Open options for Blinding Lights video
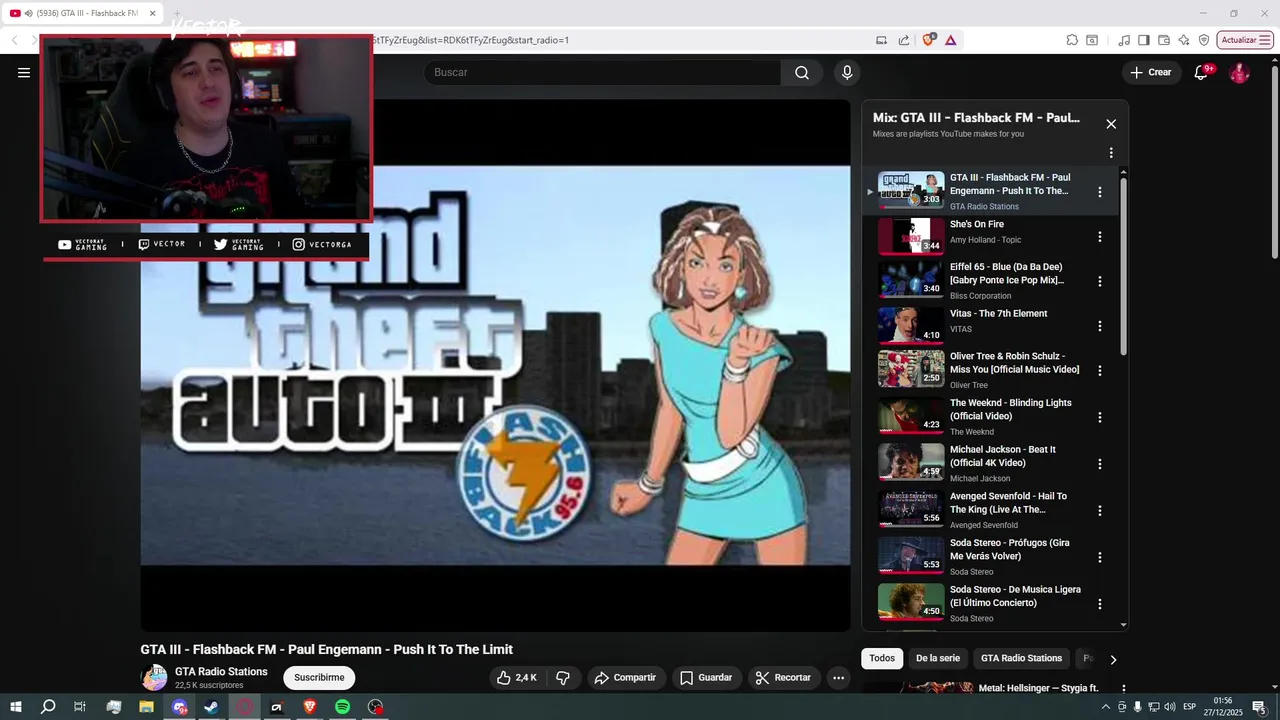1280x720 pixels. (1100, 417)
